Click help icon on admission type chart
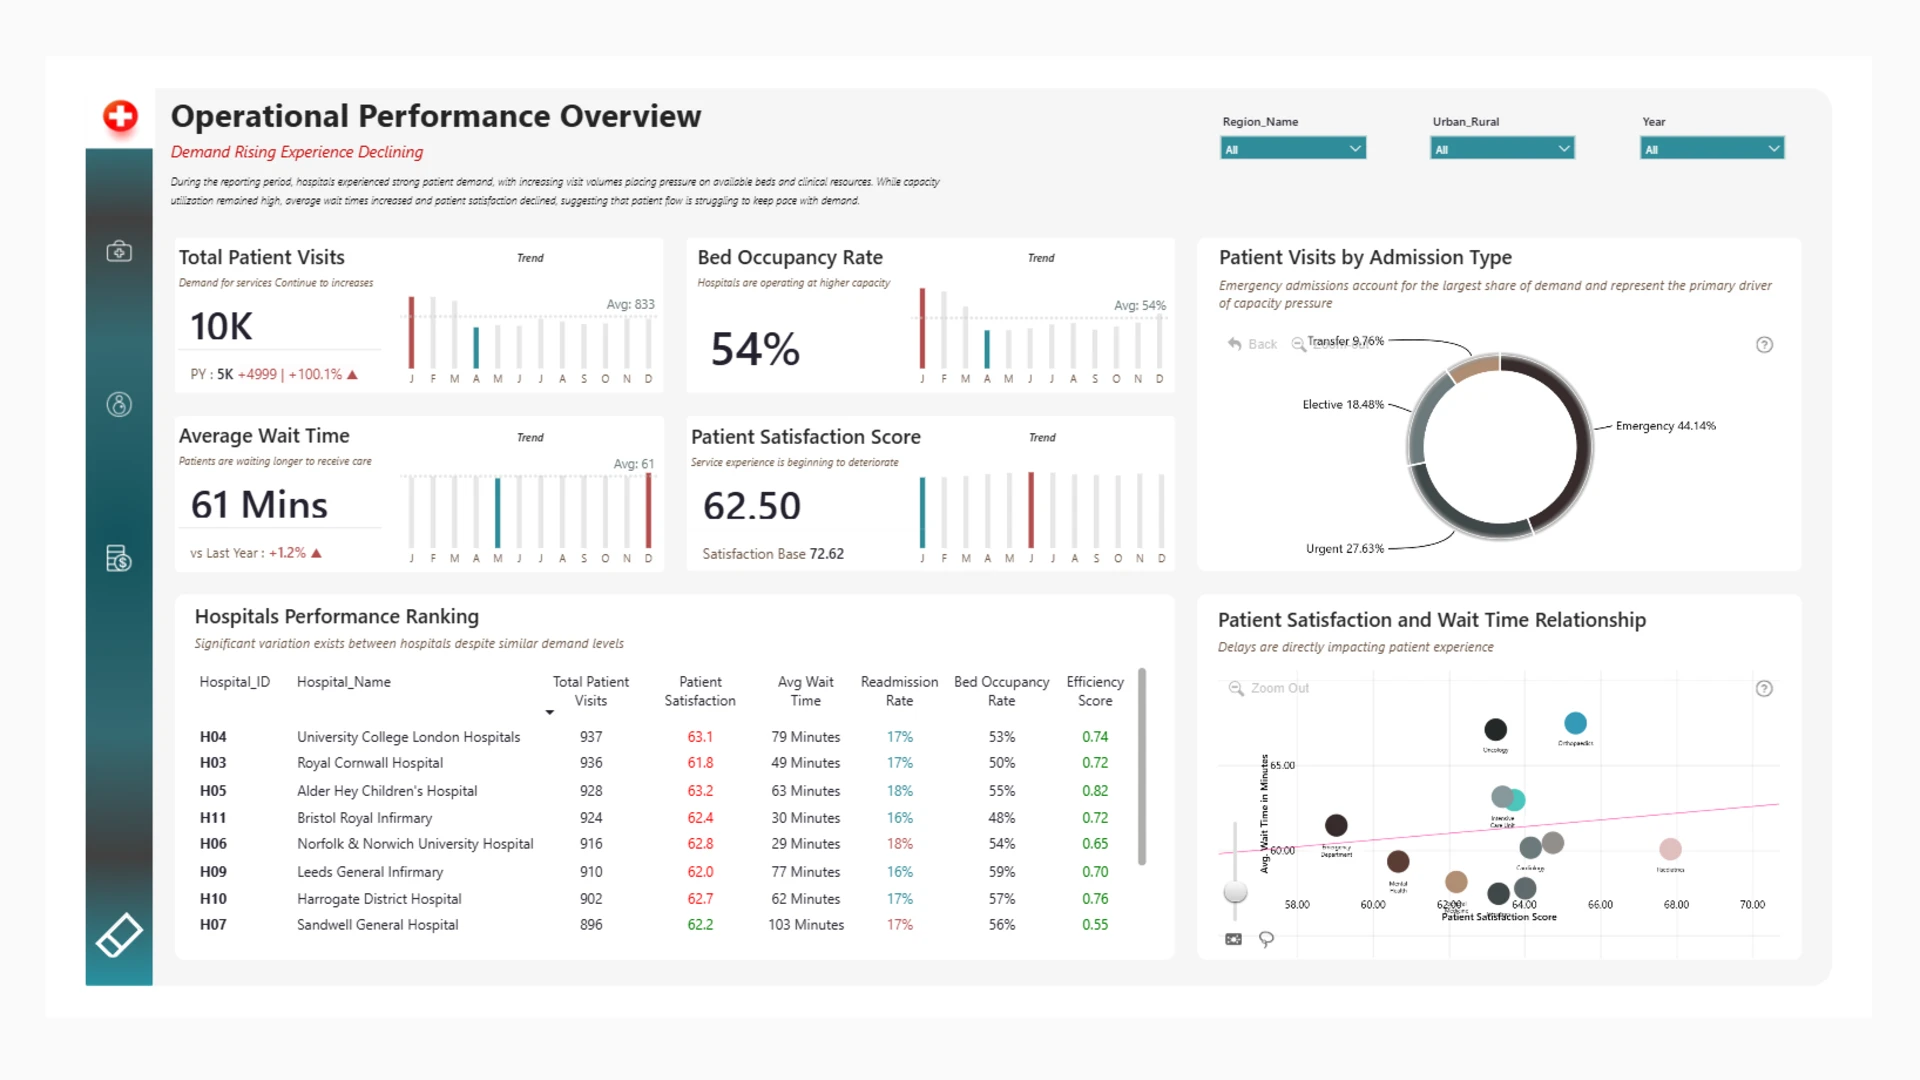Viewport: 1920px width, 1080px height. point(1764,345)
